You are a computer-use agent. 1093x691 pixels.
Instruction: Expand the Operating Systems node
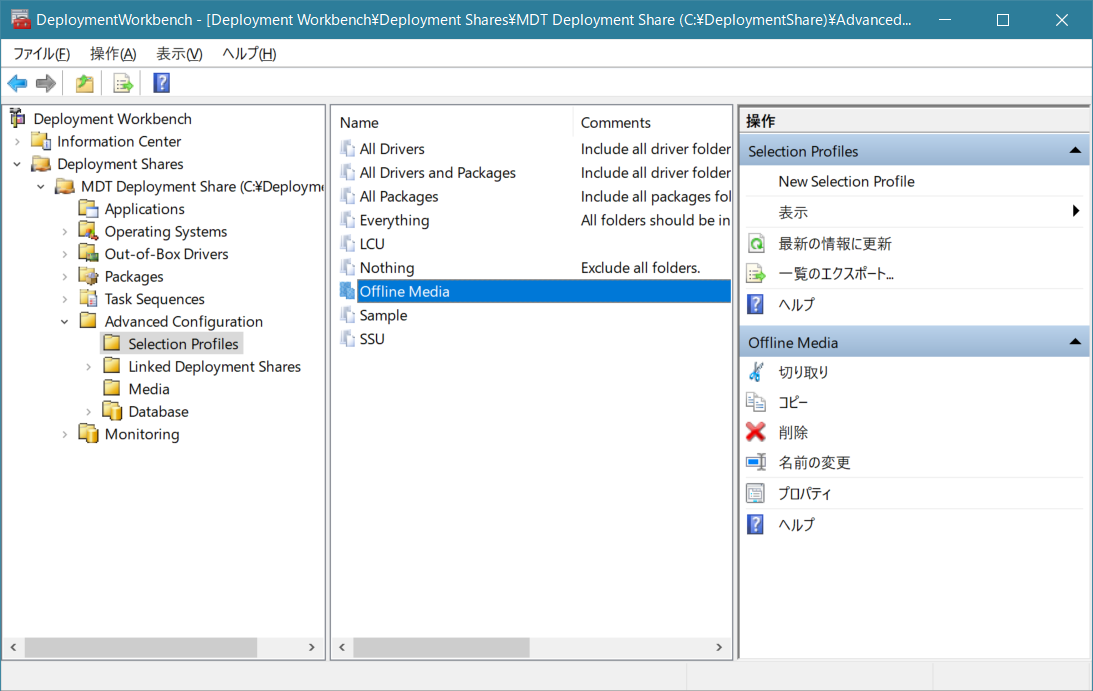pyautogui.click(x=65, y=231)
